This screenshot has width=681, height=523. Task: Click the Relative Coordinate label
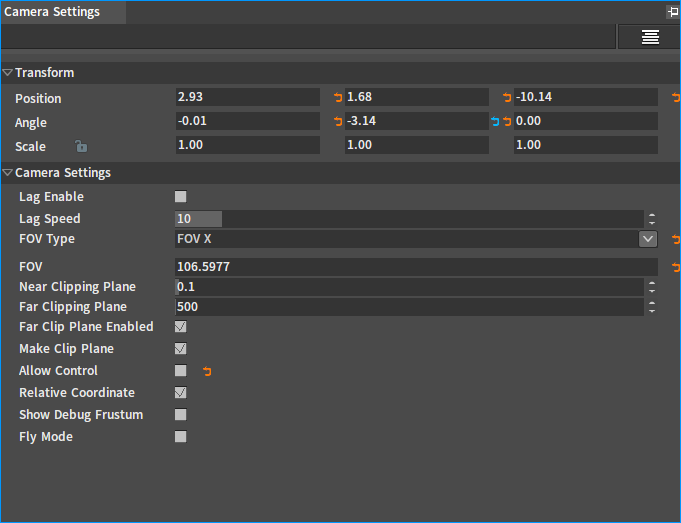pyautogui.click(x=77, y=393)
